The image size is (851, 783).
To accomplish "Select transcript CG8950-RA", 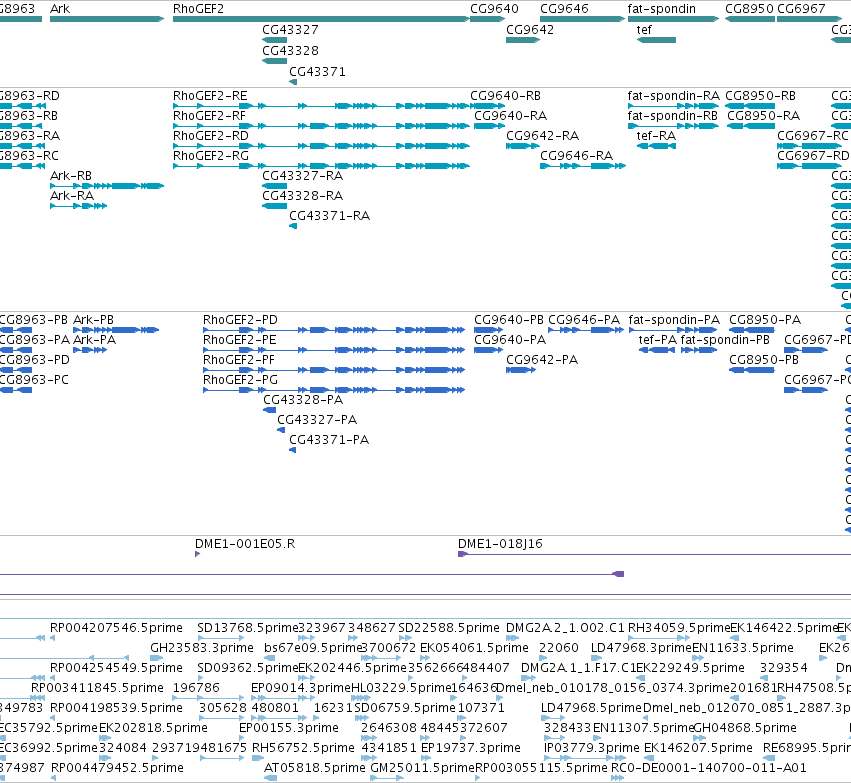I will (x=751, y=126).
